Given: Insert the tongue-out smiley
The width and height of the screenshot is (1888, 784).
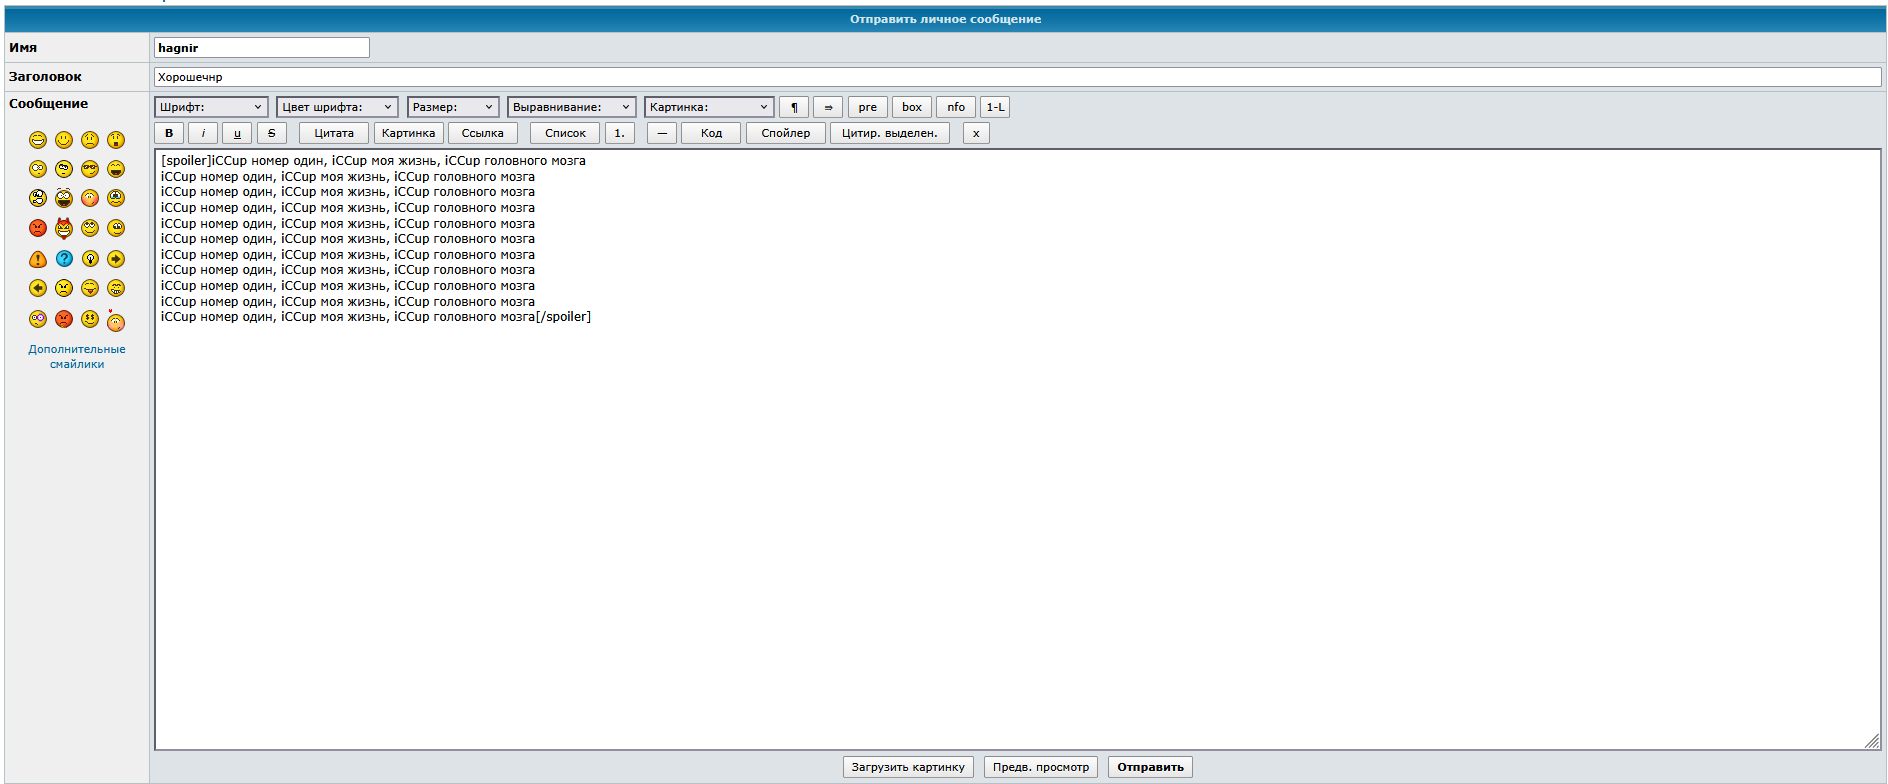Looking at the screenshot, I should [90, 288].
